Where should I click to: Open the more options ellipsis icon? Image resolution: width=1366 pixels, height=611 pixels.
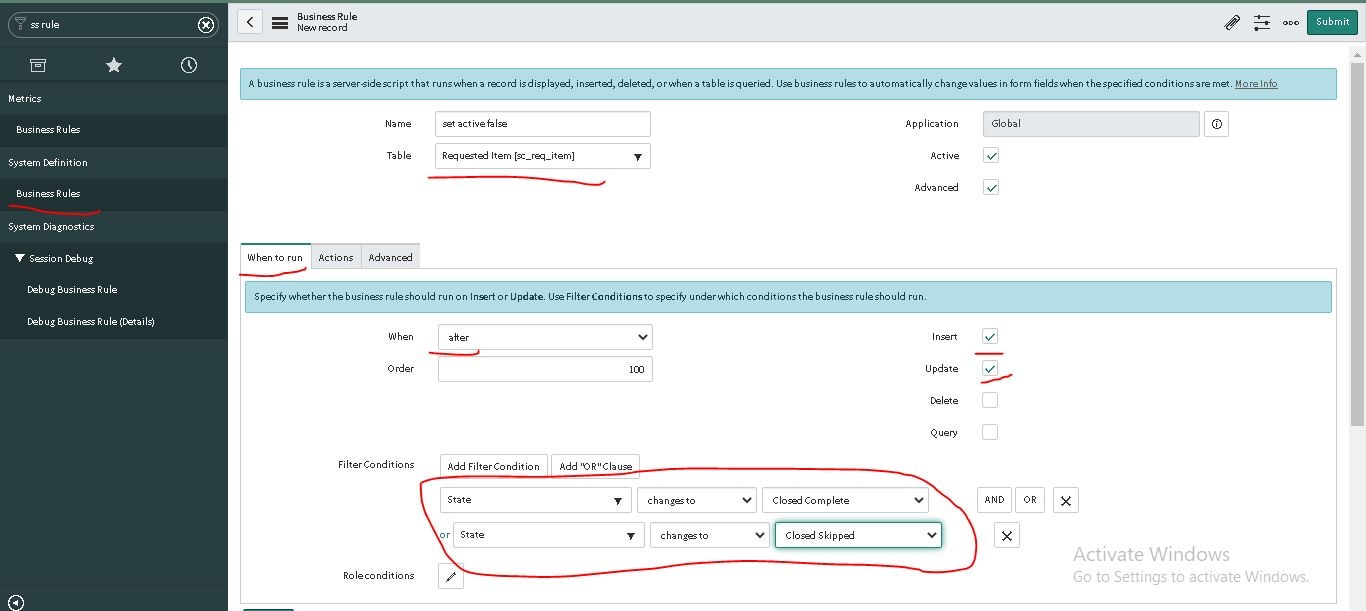[x=1291, y=21]
